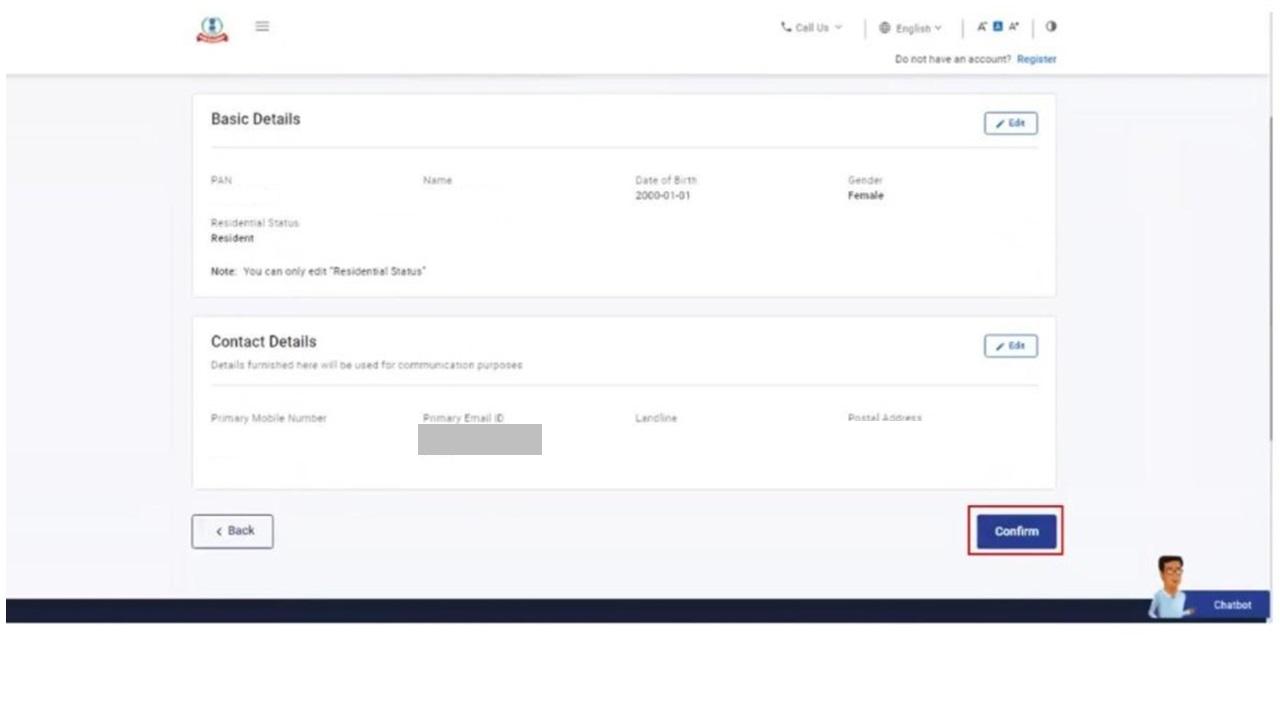
Task: Decrease font size with small A icon
Action: click(982, 27)
